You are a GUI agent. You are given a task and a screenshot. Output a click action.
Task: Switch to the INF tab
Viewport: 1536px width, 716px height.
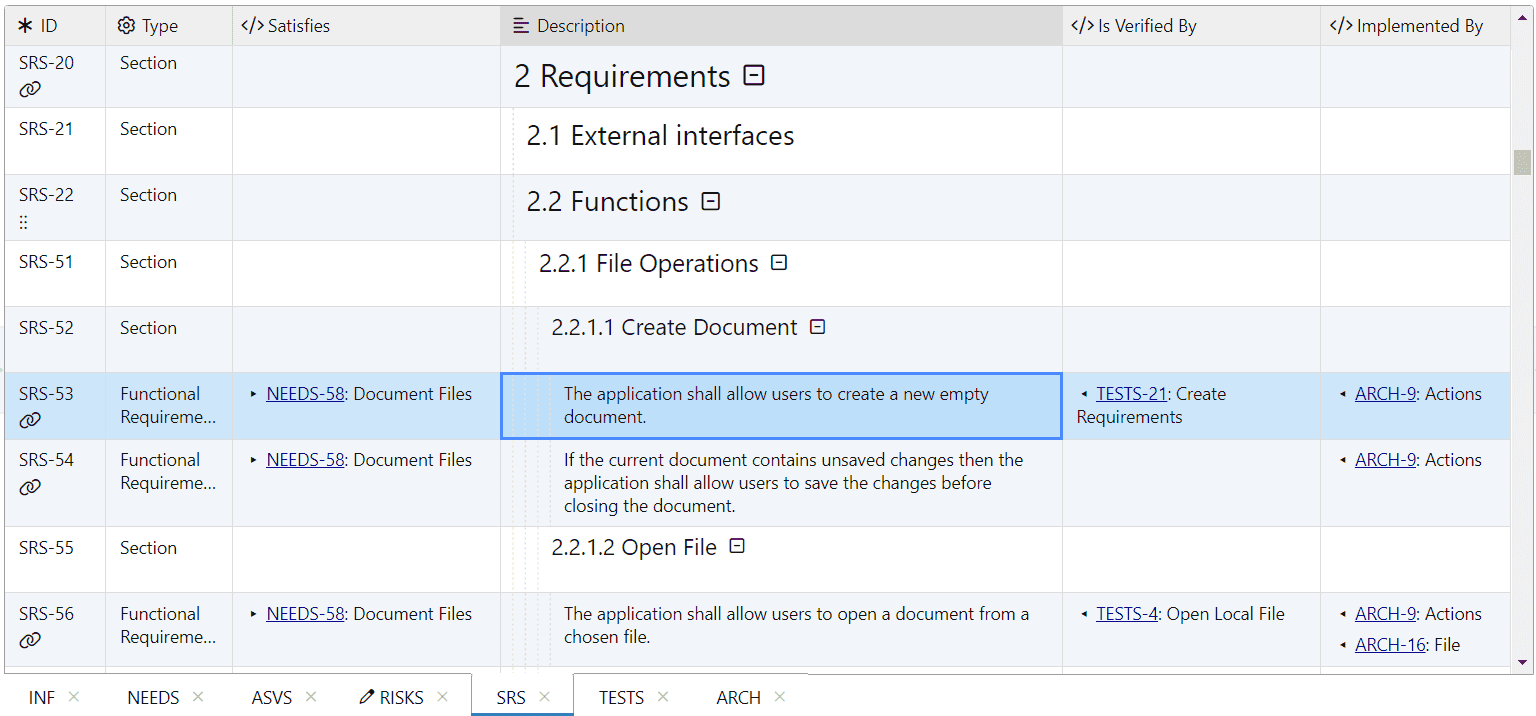click(x=42, y=698)
